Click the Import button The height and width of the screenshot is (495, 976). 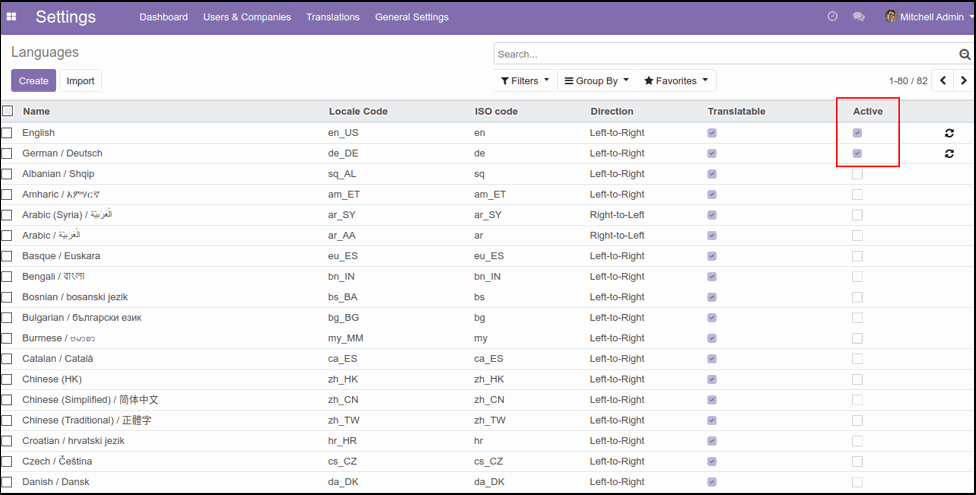(x=80, y=80)
